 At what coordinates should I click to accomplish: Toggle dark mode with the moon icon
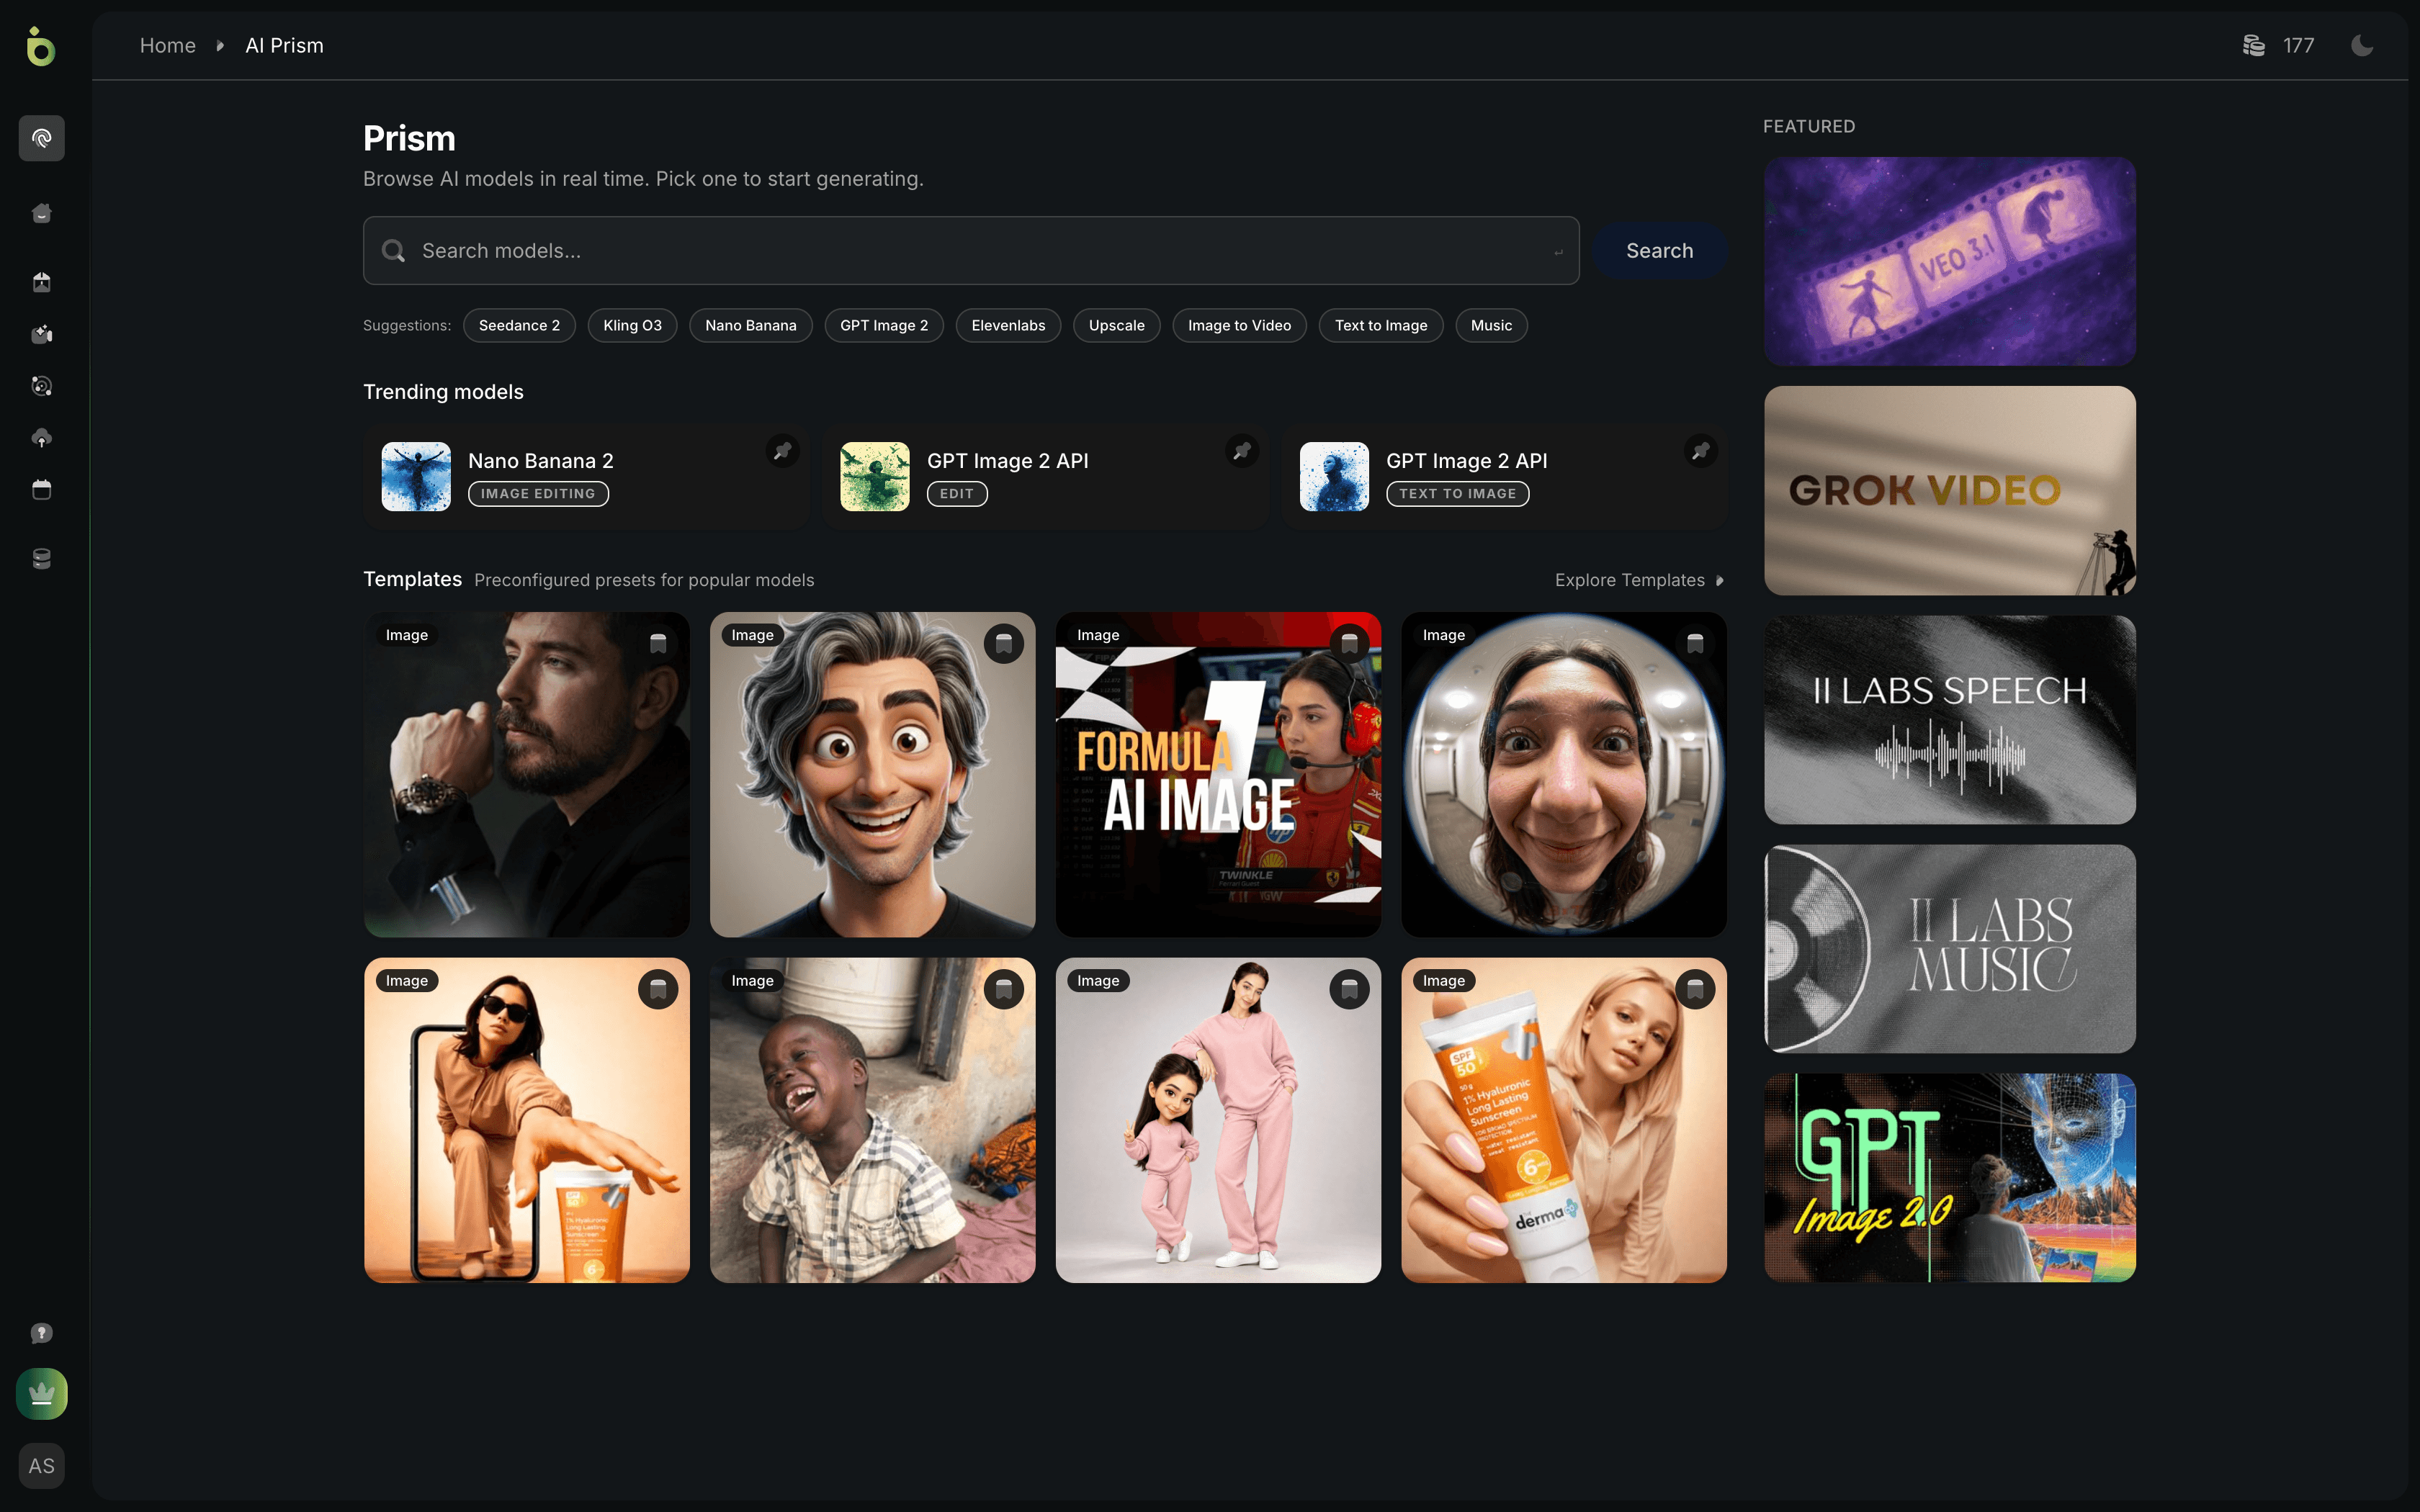pos(2362,46)
